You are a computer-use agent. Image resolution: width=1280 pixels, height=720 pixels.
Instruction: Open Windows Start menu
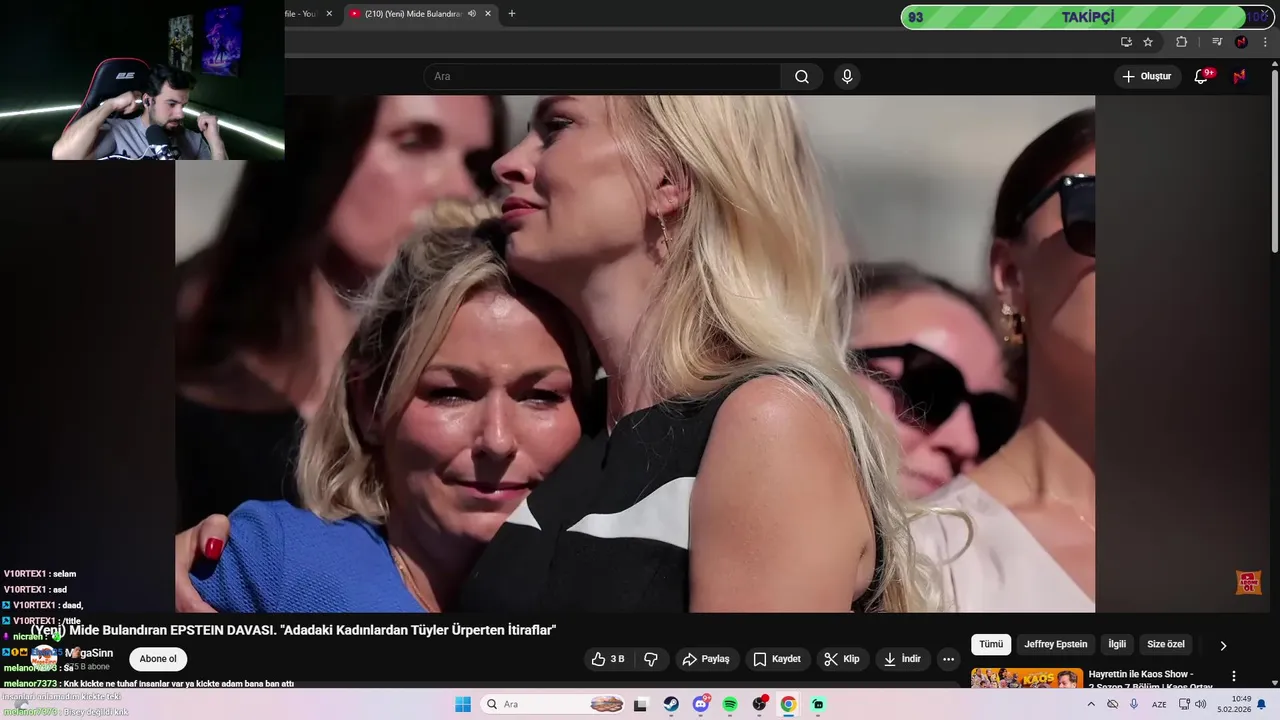click(x=463, y=704)
